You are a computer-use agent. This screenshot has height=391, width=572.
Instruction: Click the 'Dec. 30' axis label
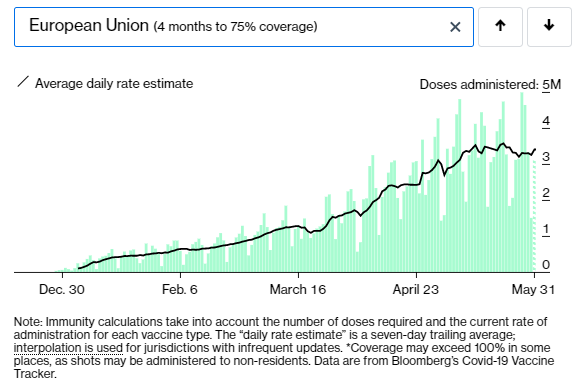point(62,290)
